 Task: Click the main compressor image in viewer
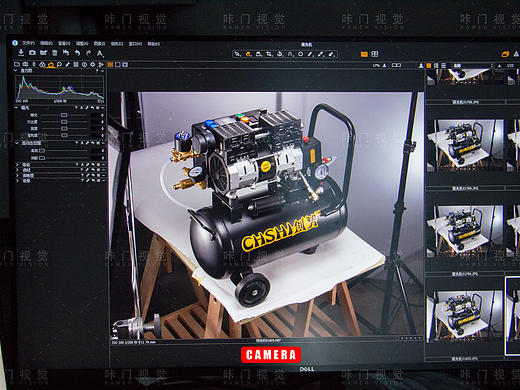[x=266, y=215]
